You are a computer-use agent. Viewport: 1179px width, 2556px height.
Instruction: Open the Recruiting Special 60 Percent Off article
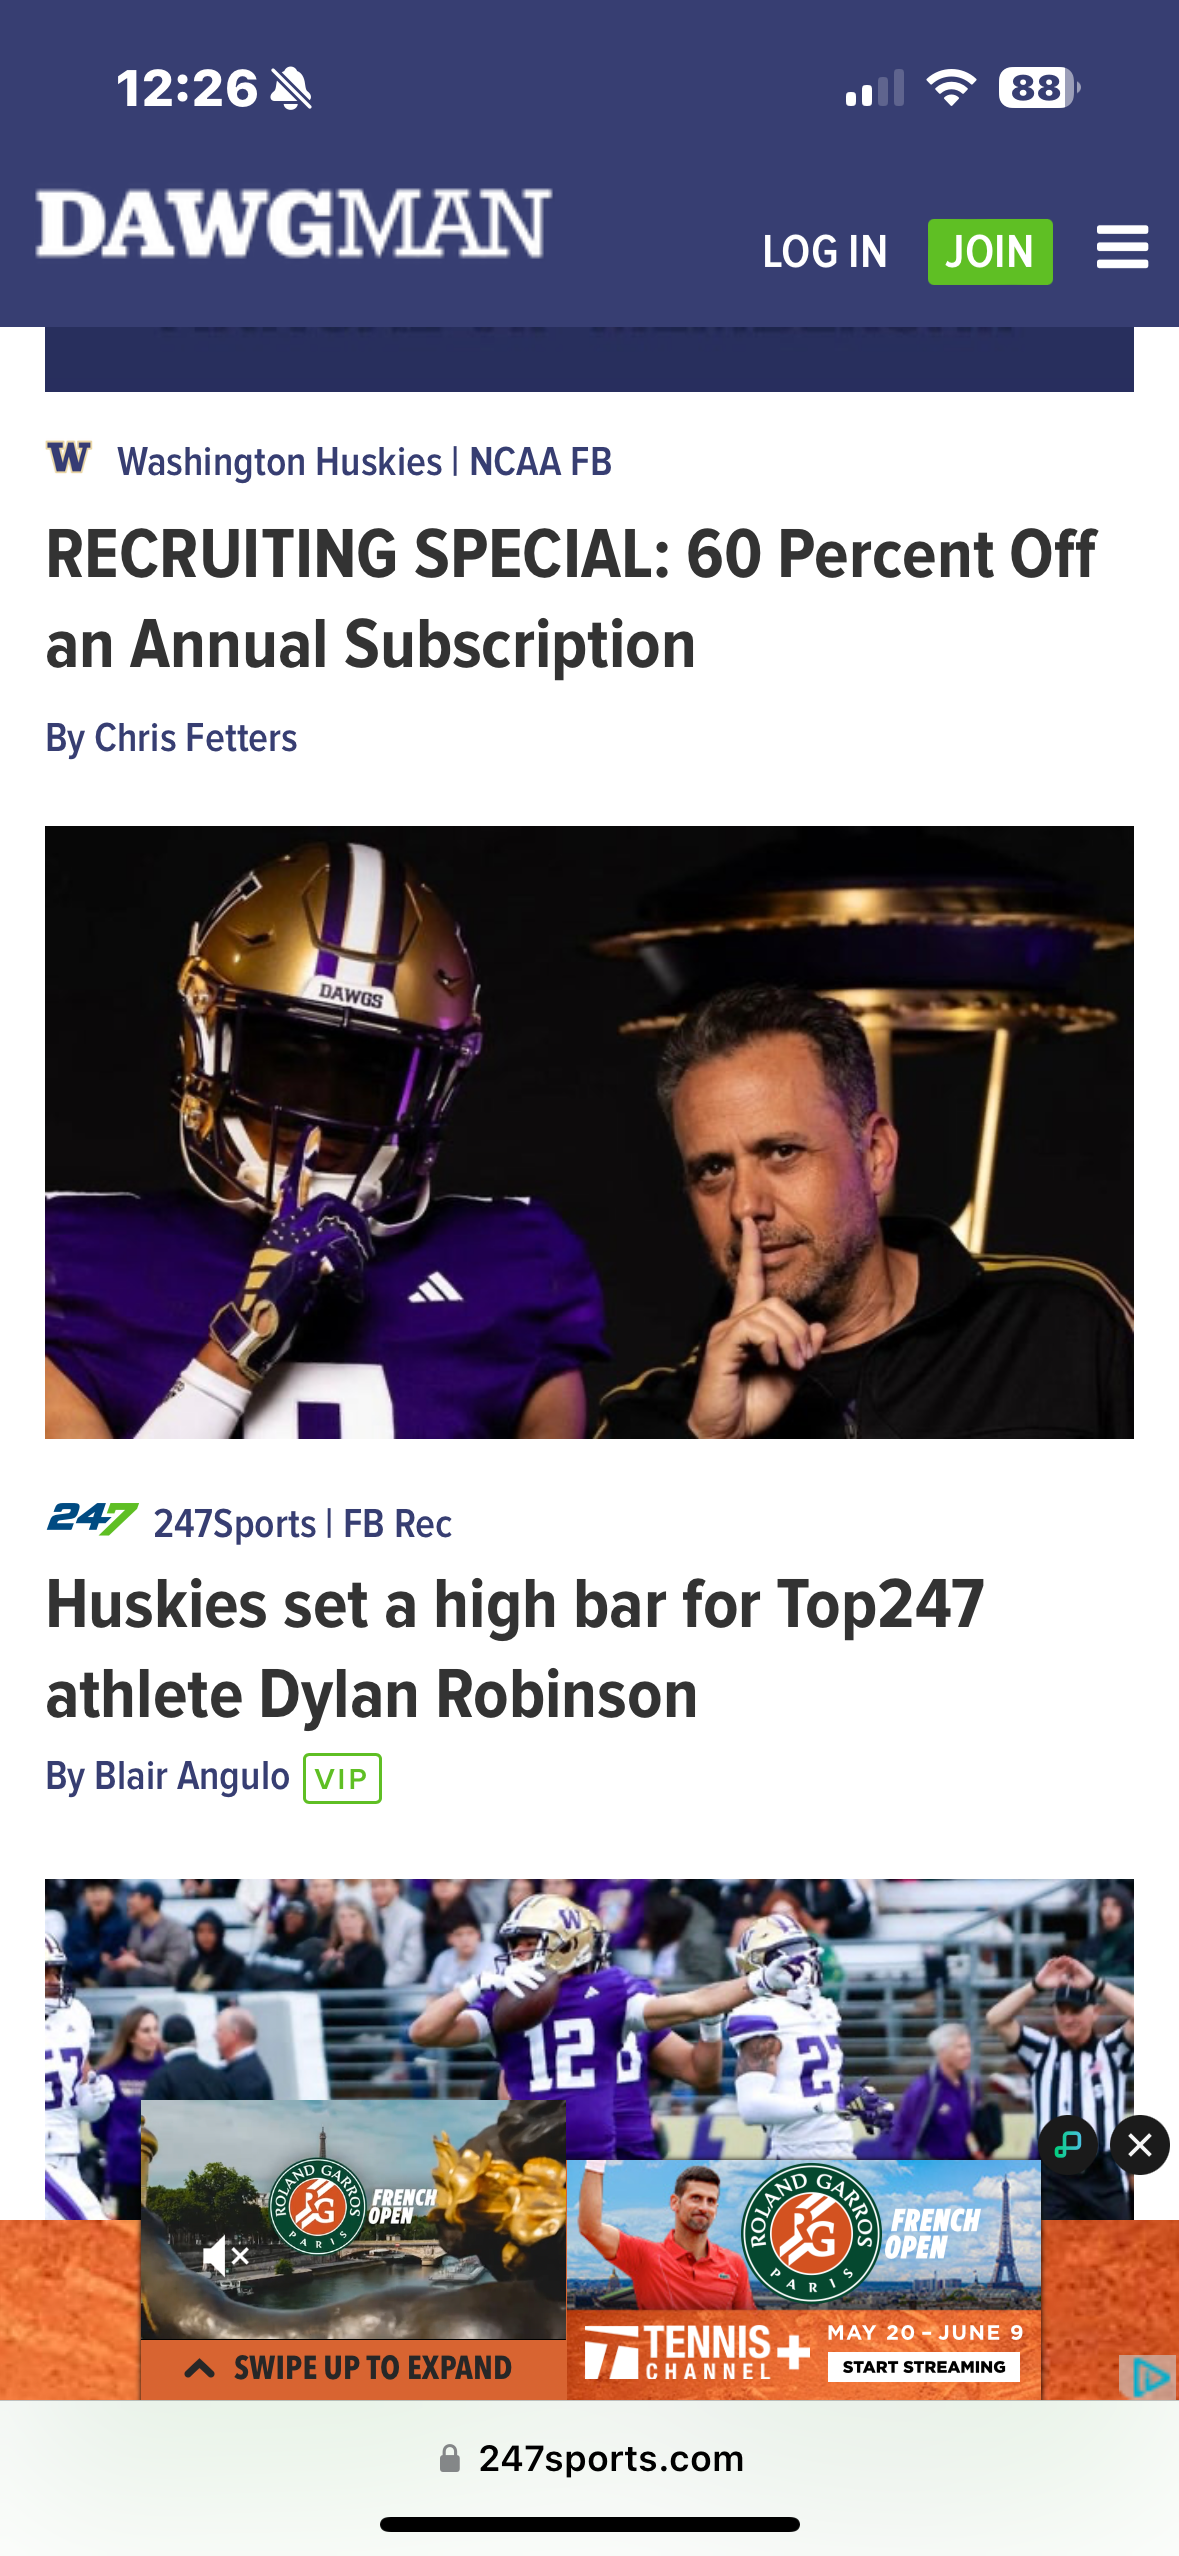tap(570, 599)
